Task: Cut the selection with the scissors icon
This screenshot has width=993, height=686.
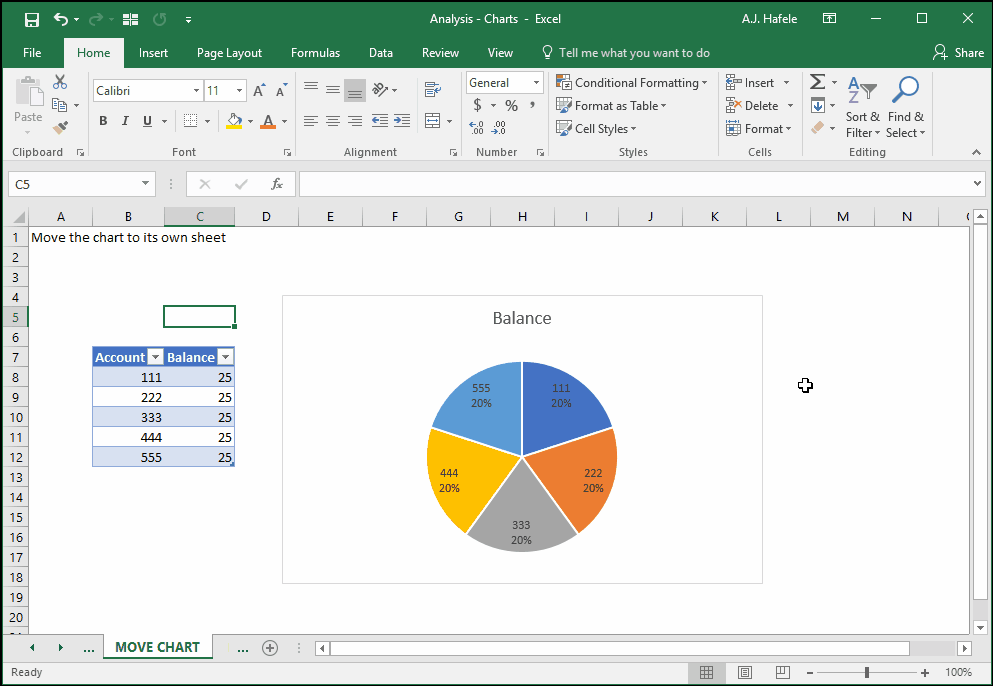Action: [60, 82]
